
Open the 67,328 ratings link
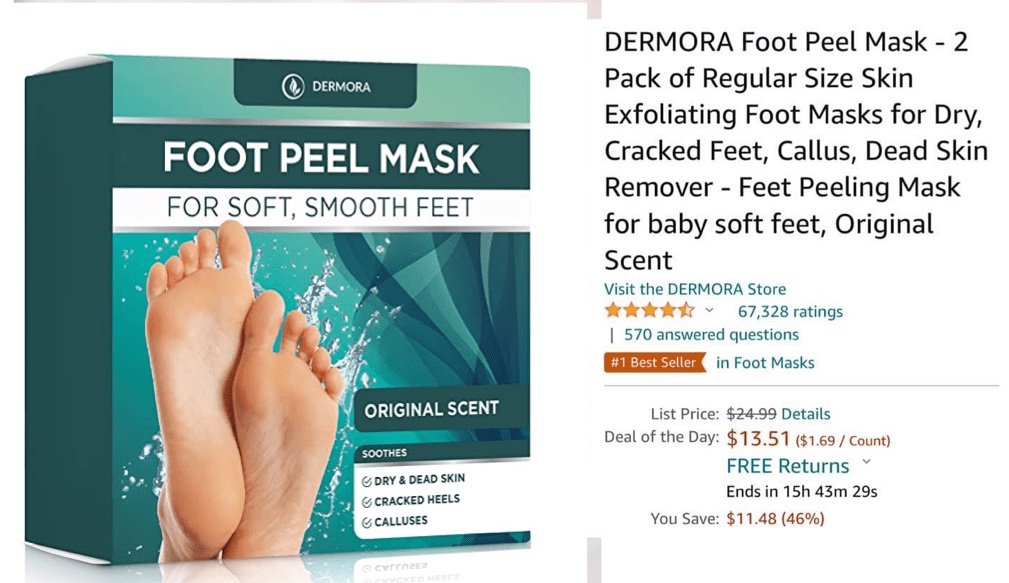point(790,311)
